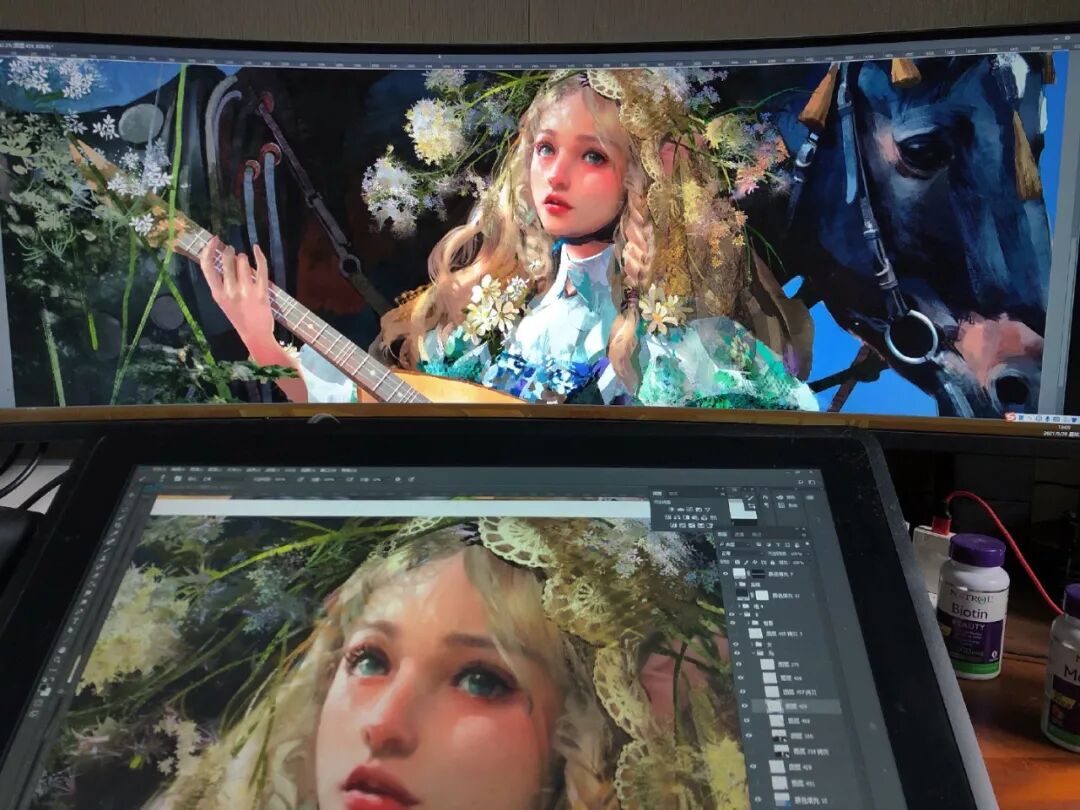This screenshot has width=1080, height=810.
Task: Filter layers by shape layer icon
Action: 787,544
